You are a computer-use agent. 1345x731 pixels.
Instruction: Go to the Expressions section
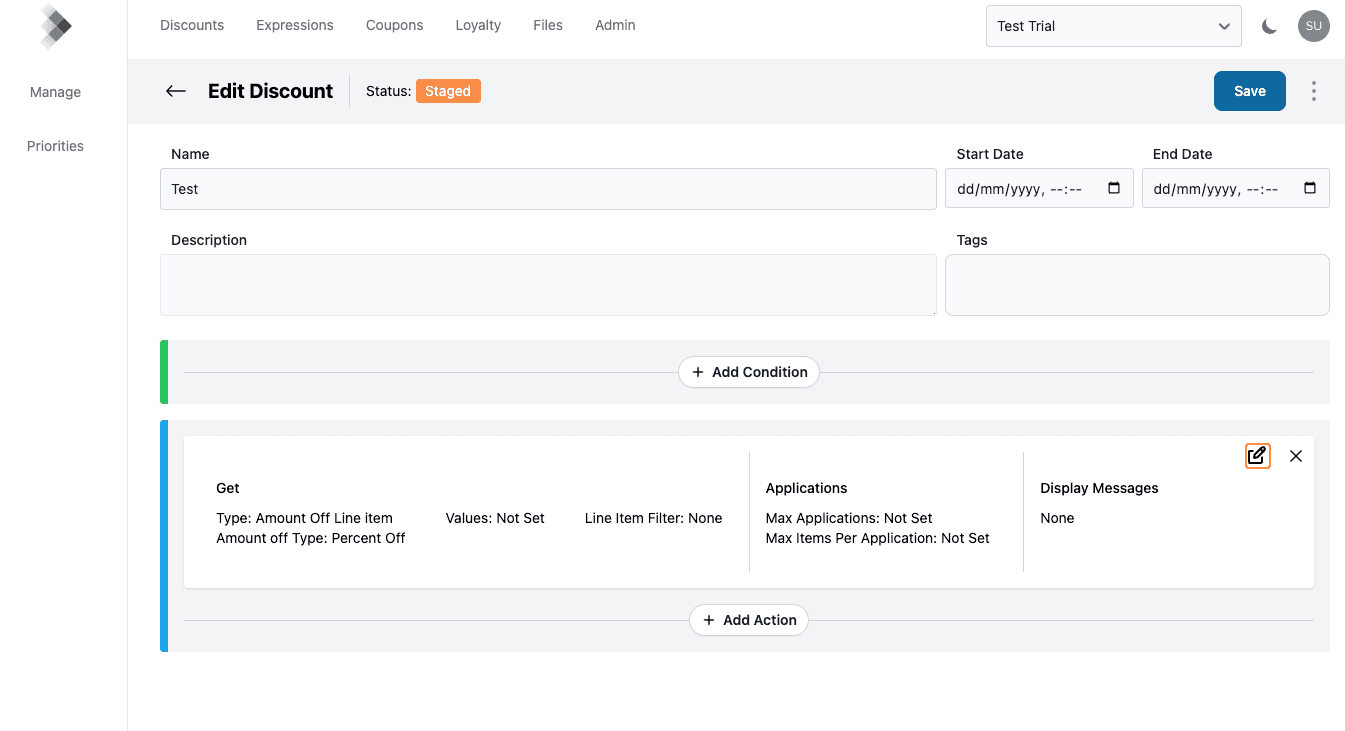295,25
